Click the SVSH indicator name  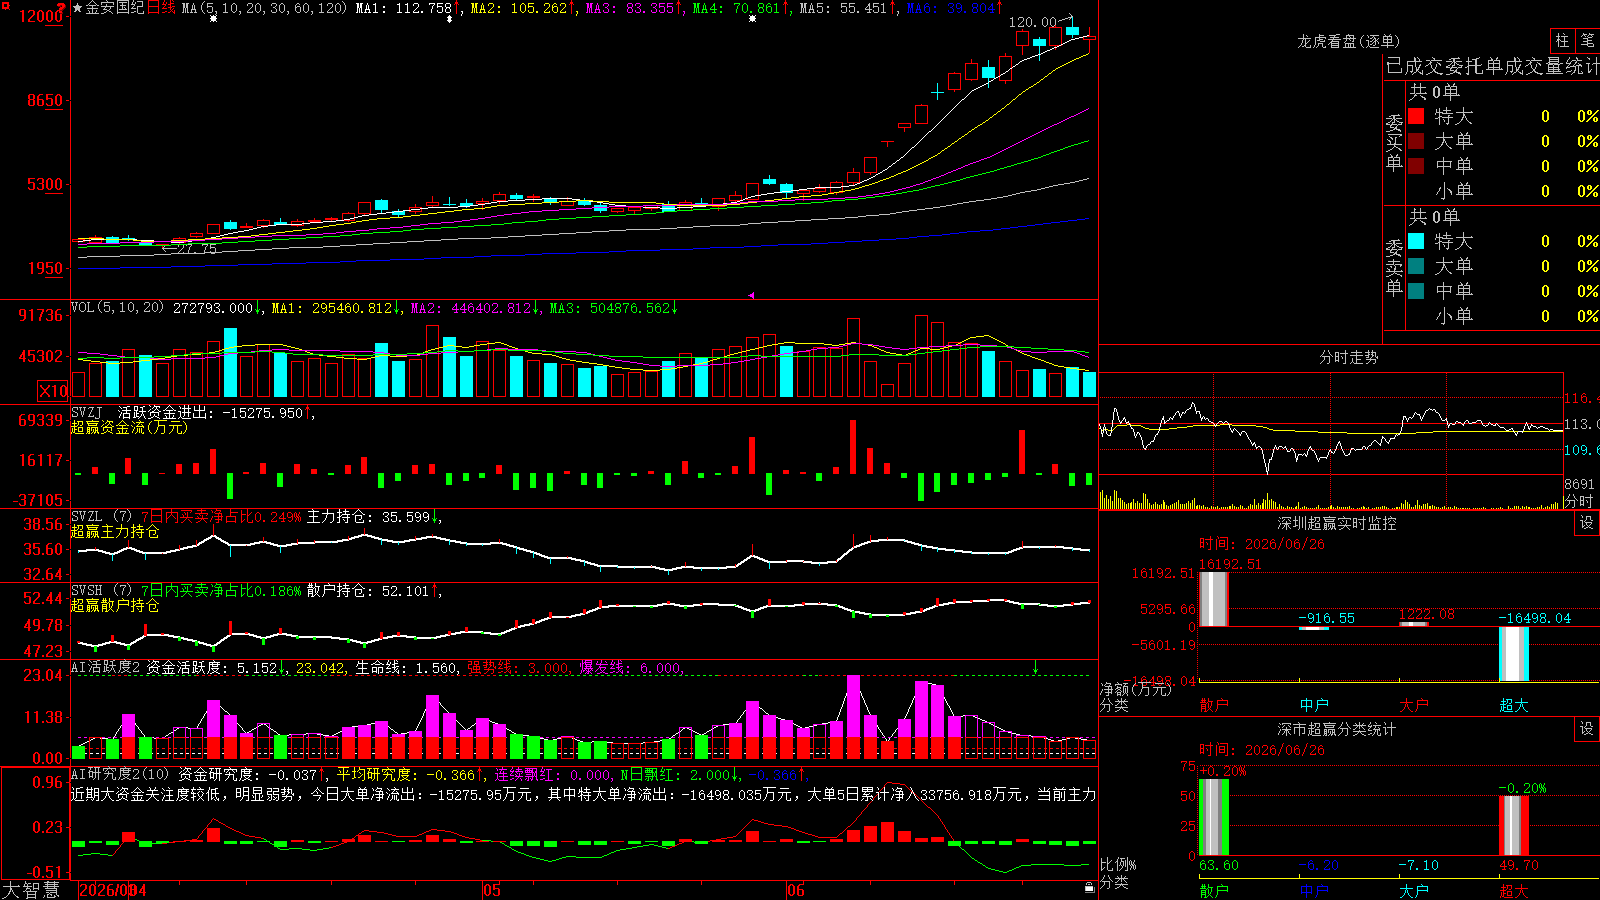[87, 590]
